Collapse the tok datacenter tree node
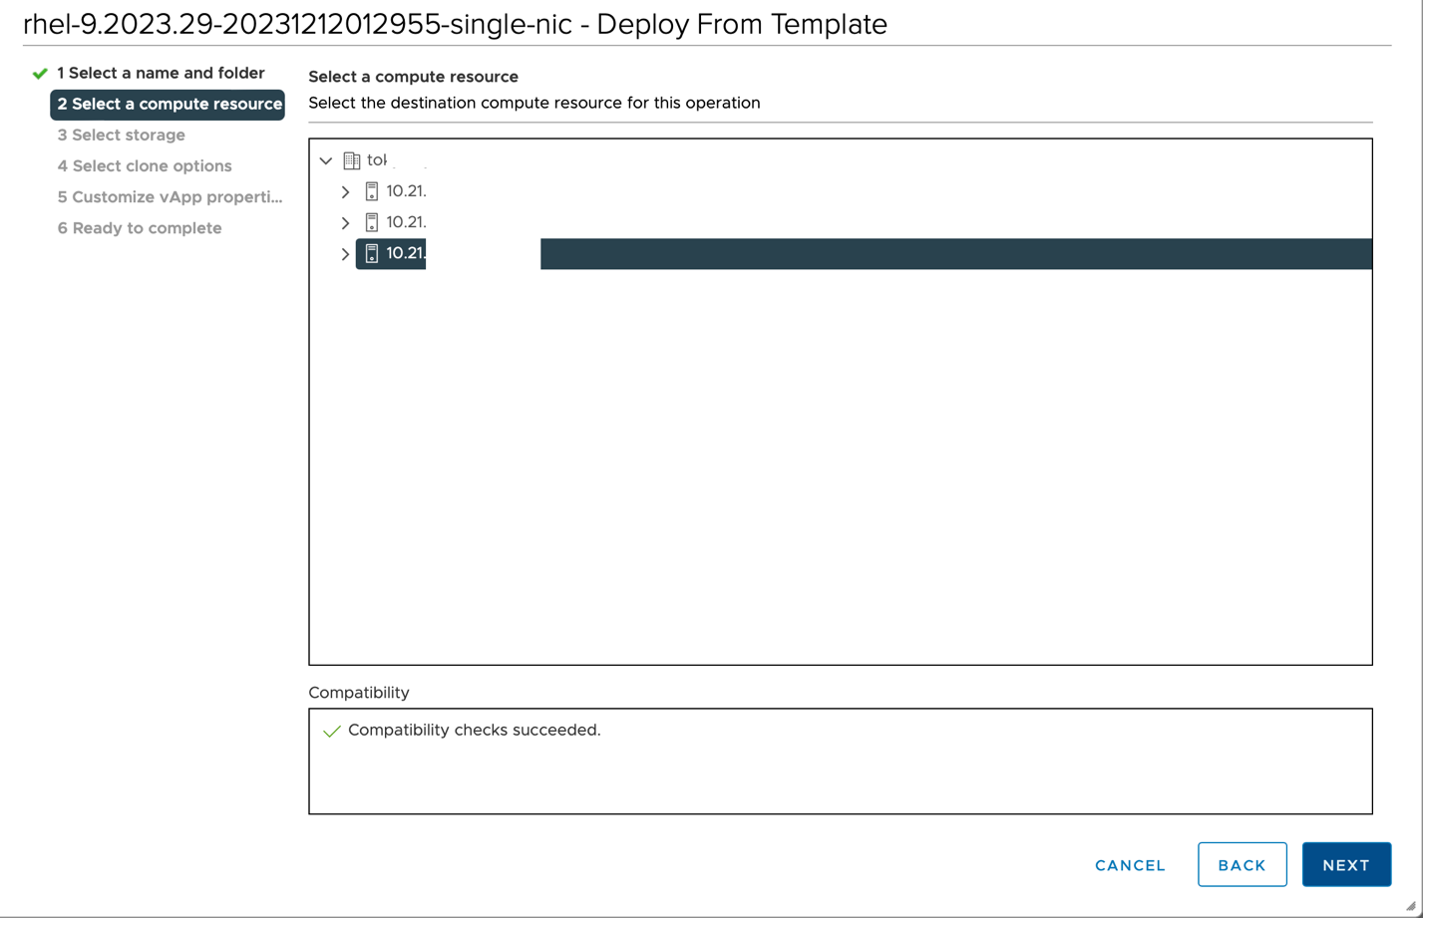The image size is (1429, 929). click(325, 160)
